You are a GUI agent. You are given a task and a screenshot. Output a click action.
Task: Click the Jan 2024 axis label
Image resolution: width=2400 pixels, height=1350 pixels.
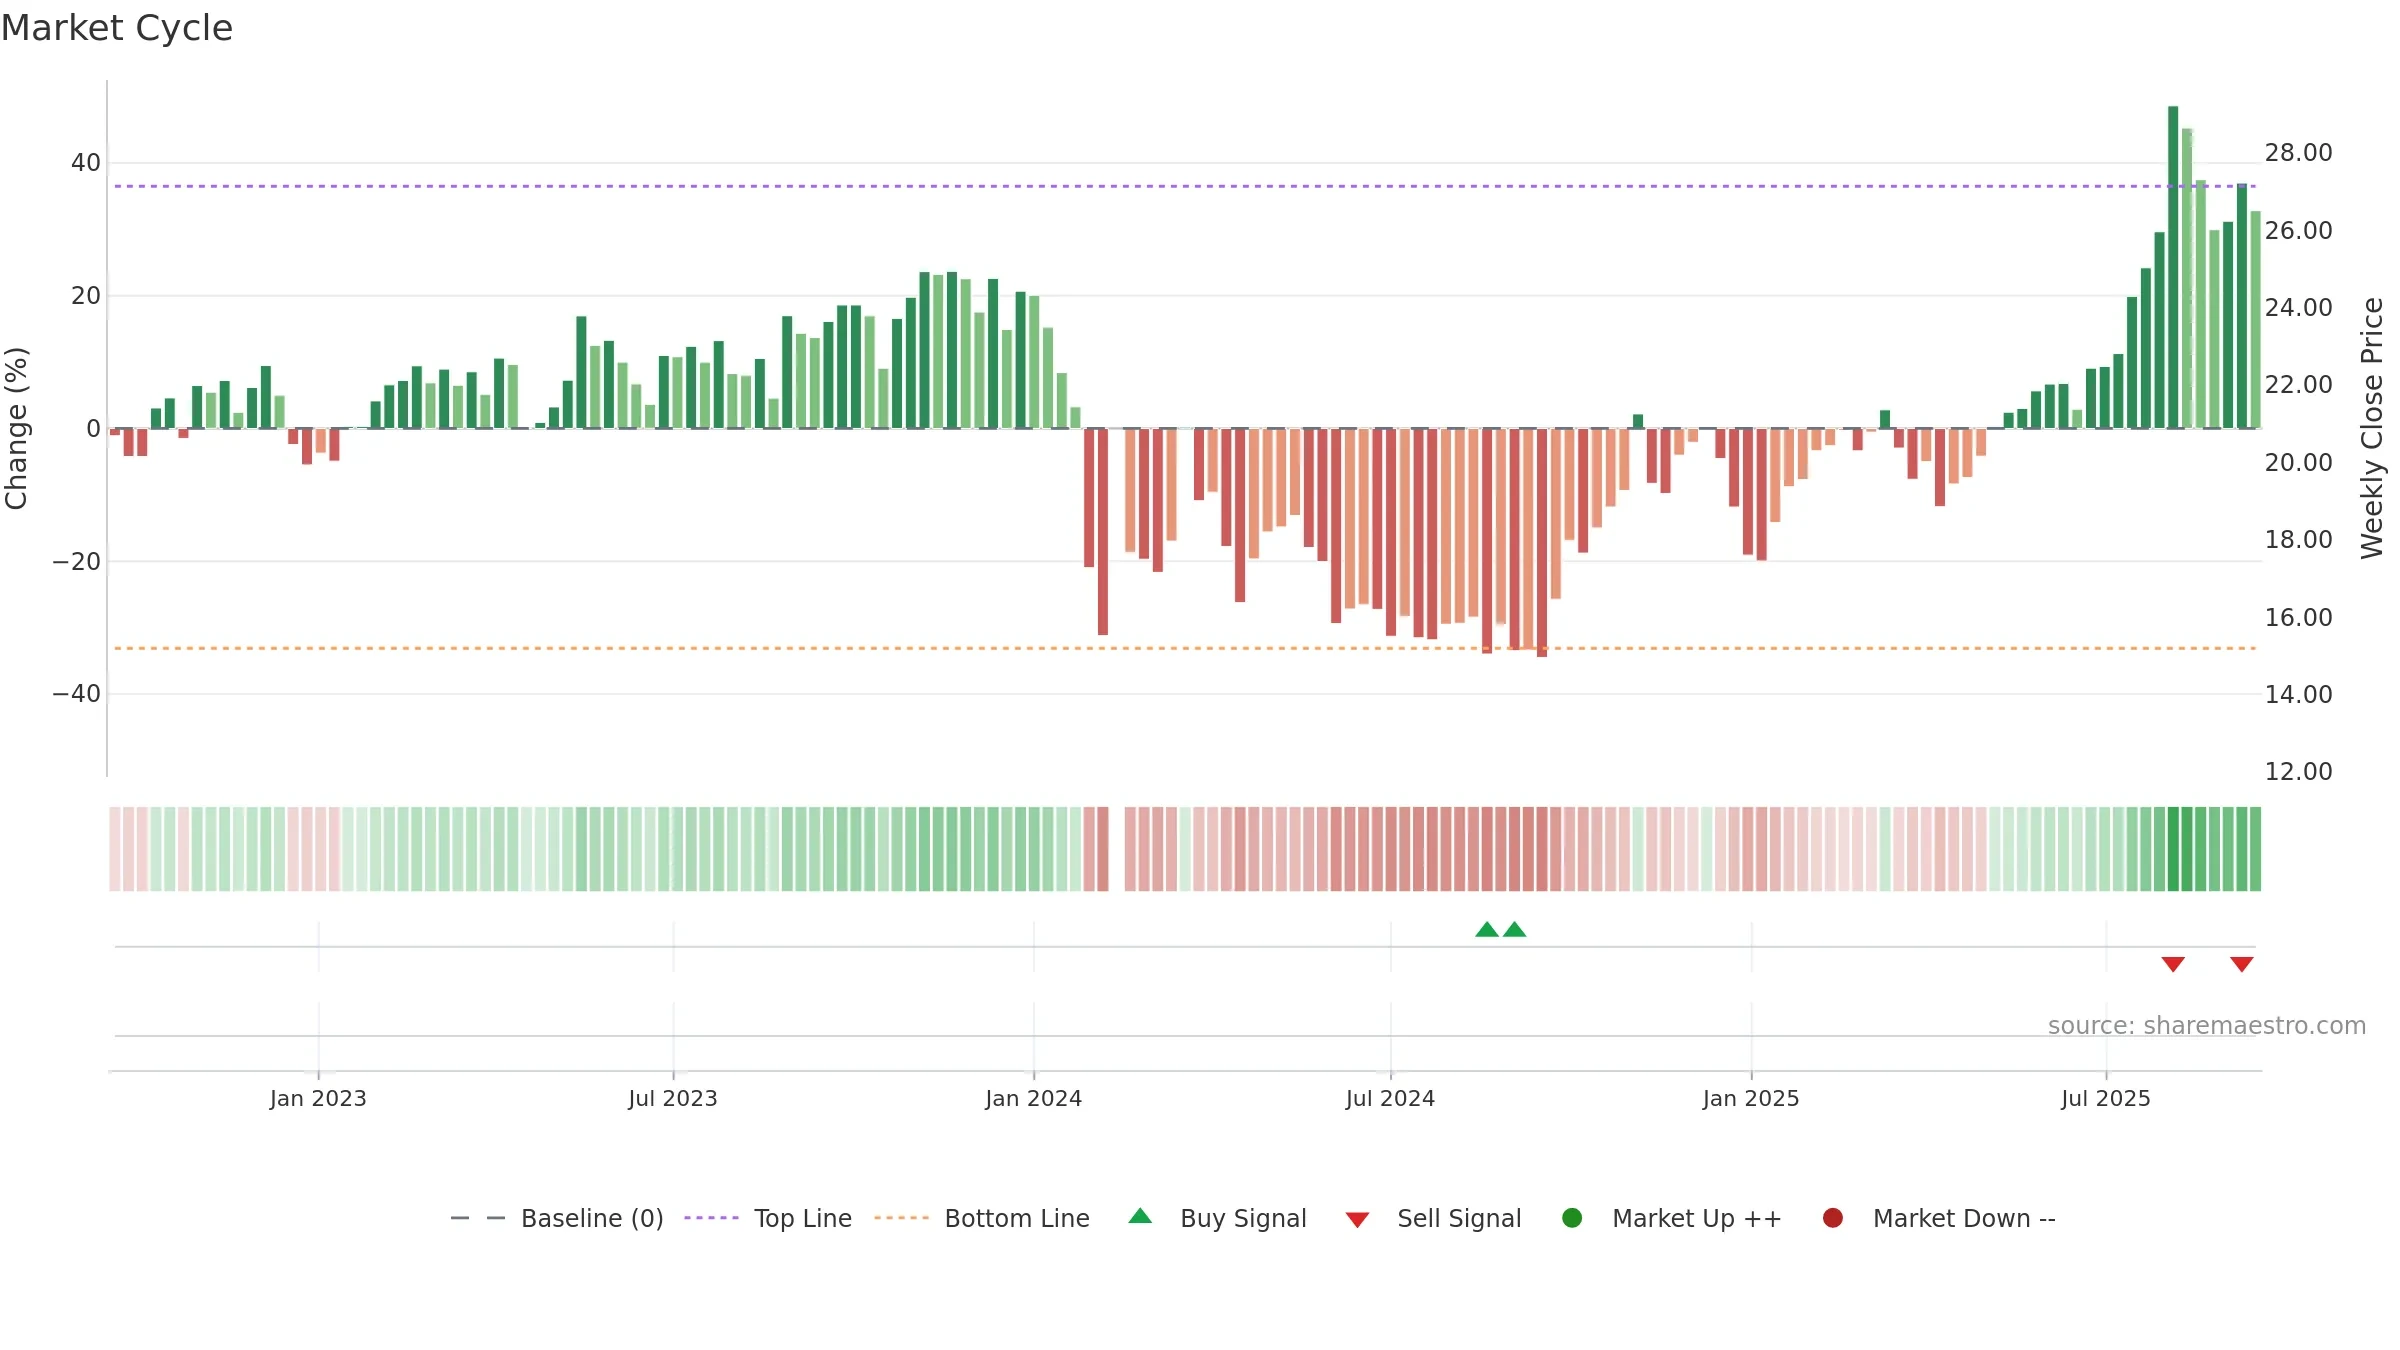[1034, 1098]
